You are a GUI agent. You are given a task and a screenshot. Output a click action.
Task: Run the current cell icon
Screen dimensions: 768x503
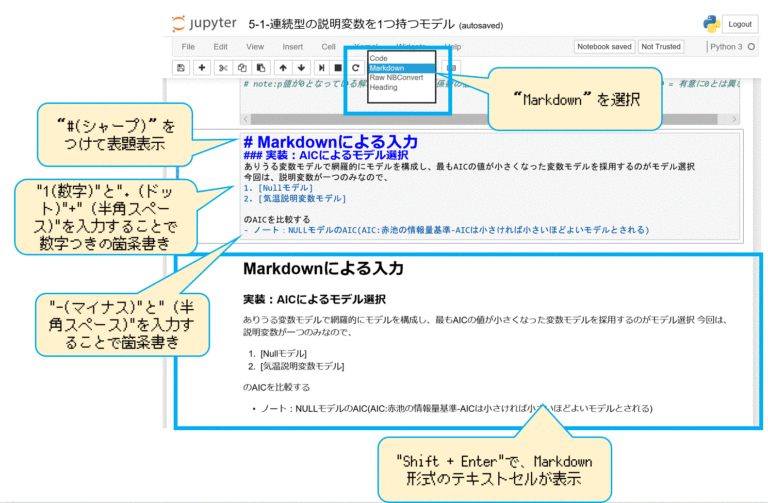pyautogui.click(x=322, y=67)
